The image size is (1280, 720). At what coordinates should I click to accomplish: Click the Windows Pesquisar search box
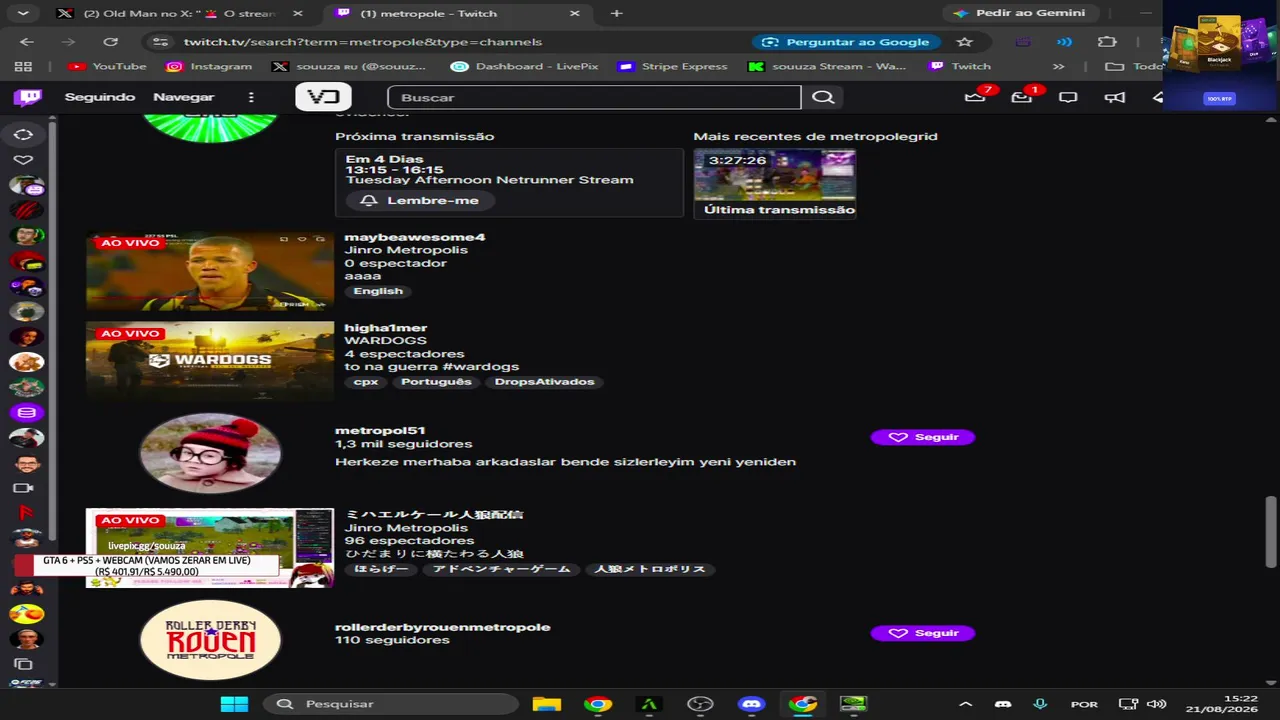coord(389,704)
